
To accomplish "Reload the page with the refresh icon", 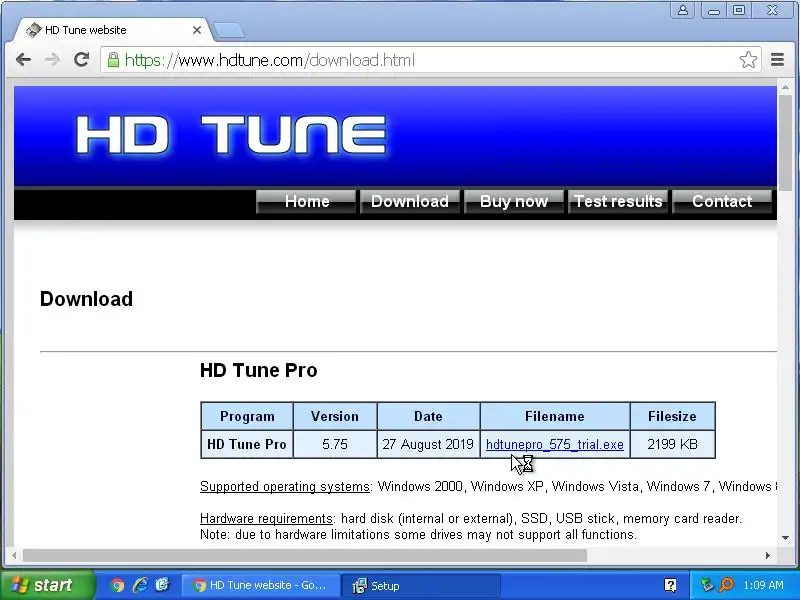I will [82, 60].
